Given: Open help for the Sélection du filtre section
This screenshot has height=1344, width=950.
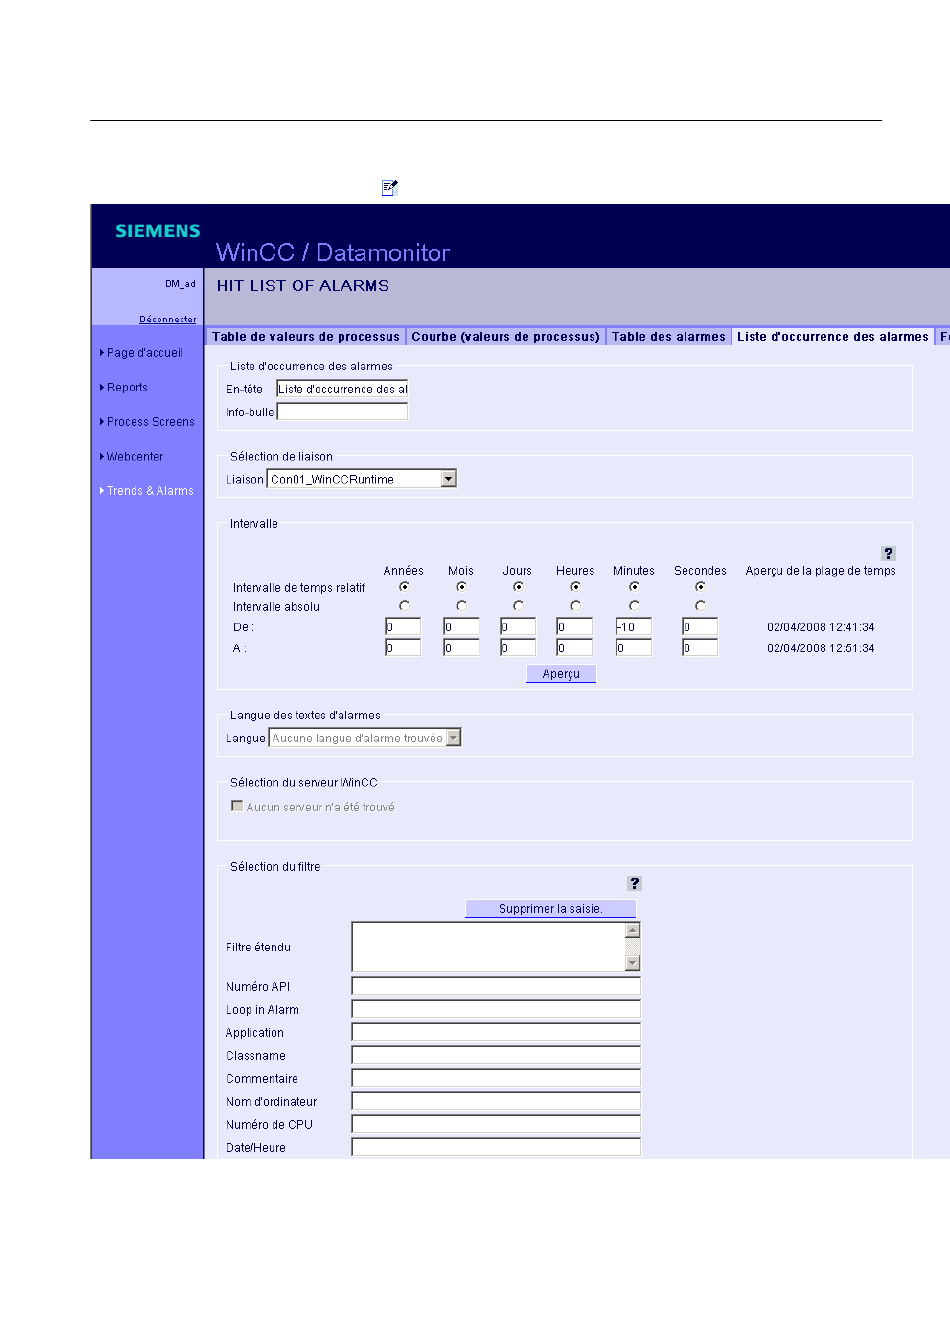Looking at the screenshot, I should click(x=634, y=883).
